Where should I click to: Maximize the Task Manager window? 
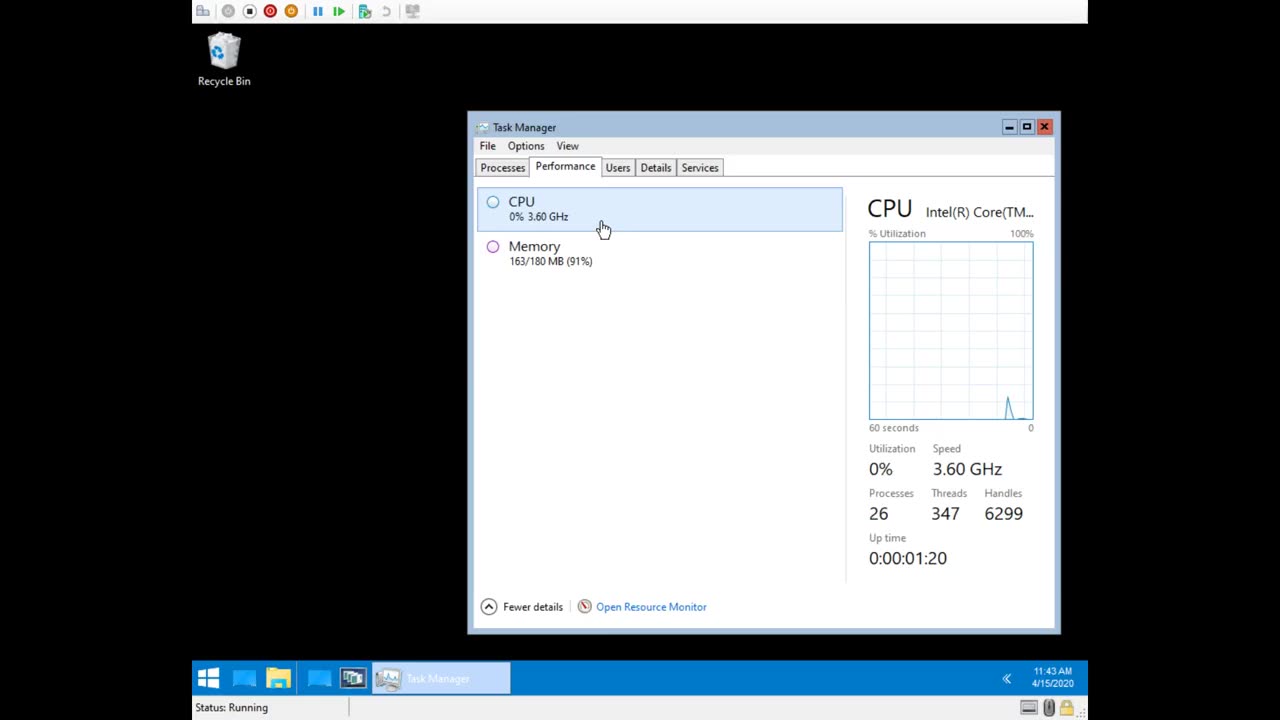1027,127
